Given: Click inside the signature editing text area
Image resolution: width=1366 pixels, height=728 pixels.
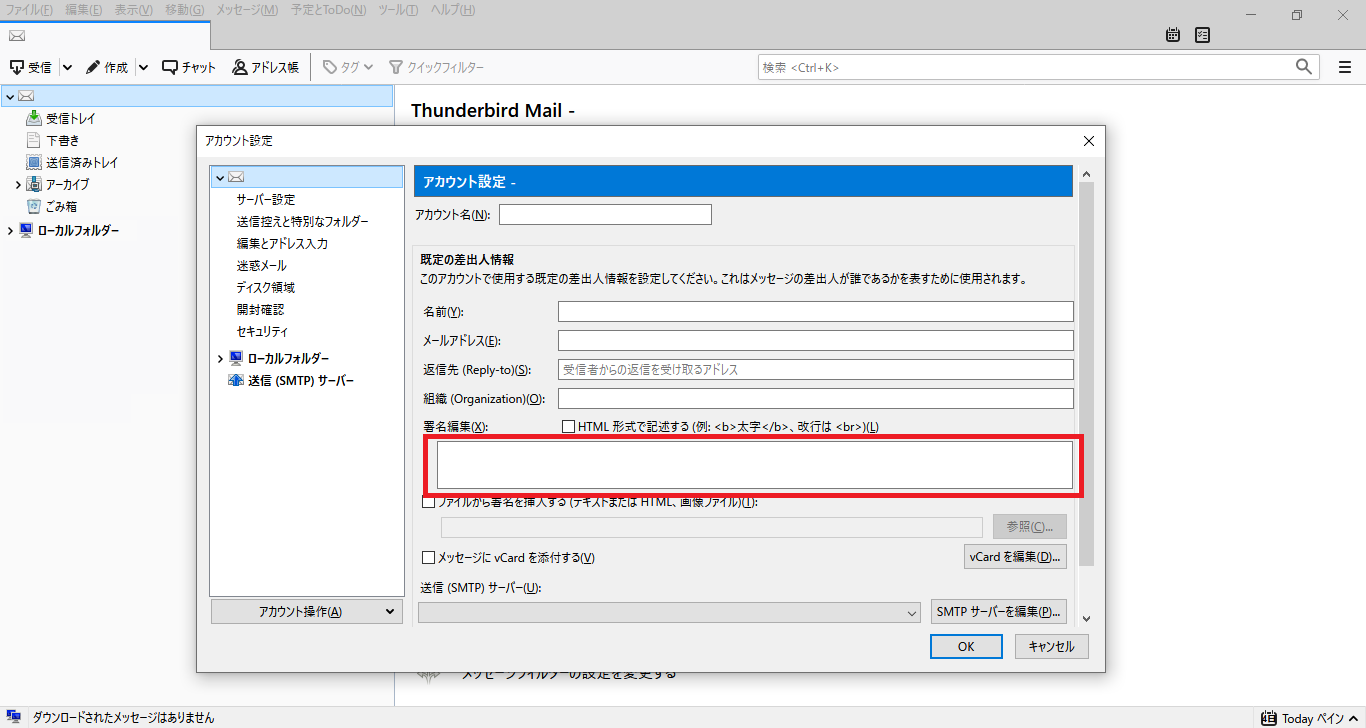Looking at the screenshot, I should (755, 464).
